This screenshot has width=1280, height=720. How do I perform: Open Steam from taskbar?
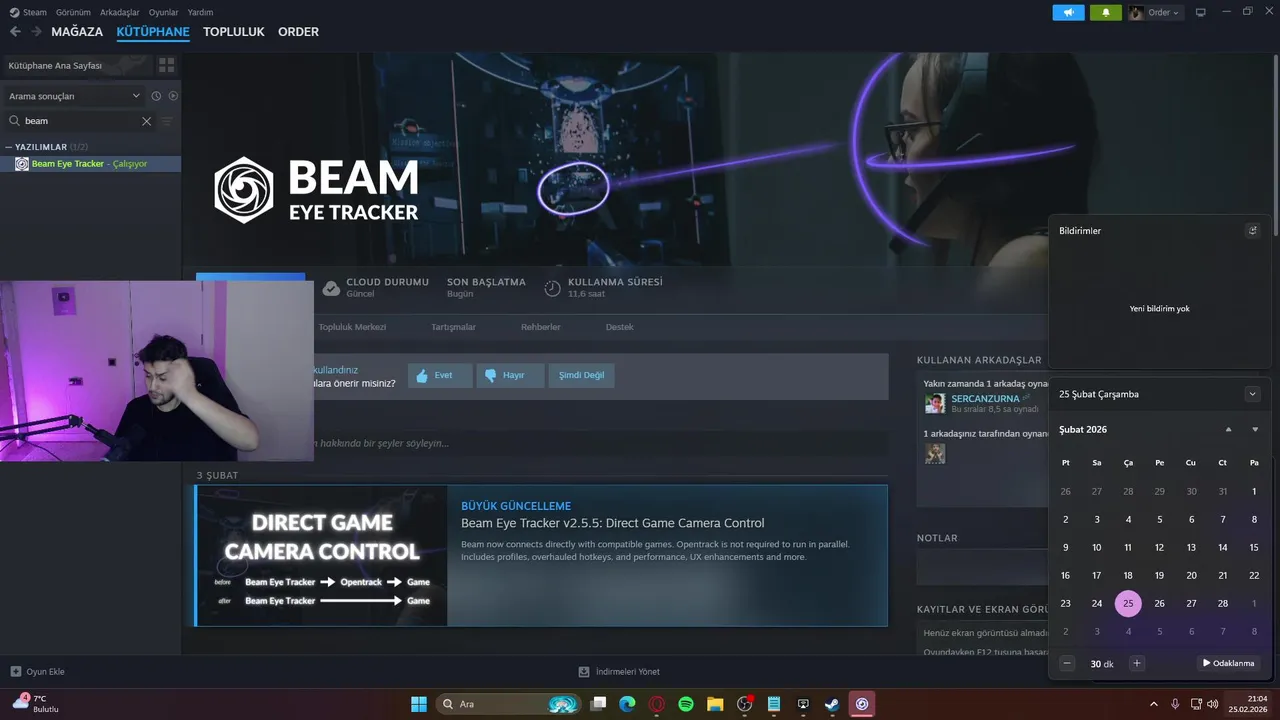[x=832, y=704]
